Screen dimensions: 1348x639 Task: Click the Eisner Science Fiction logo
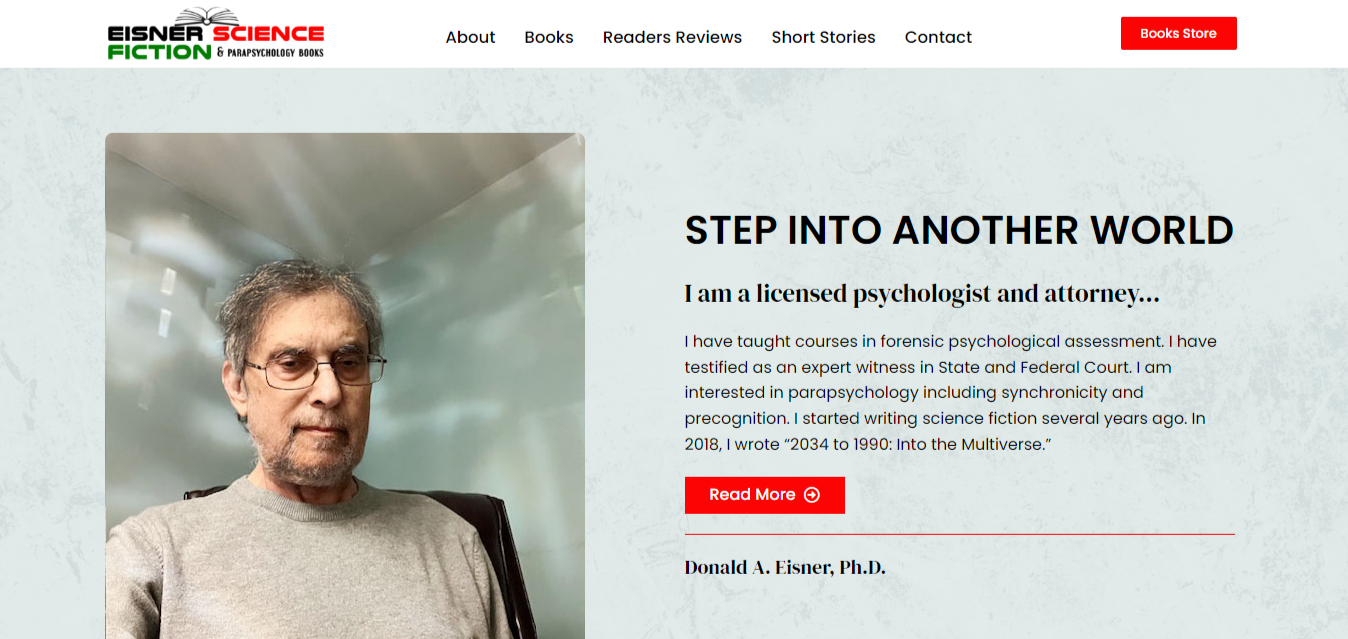coord(216,34)
